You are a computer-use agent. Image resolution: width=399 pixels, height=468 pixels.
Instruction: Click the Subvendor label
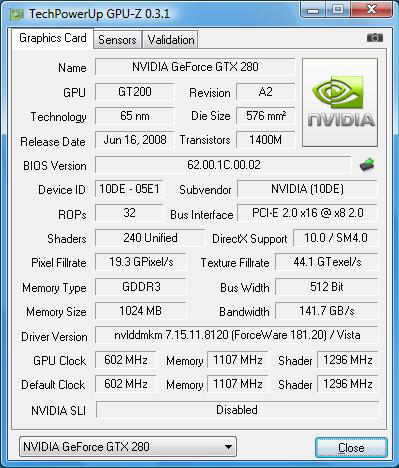pyautogui.click(x=205, y=190)
